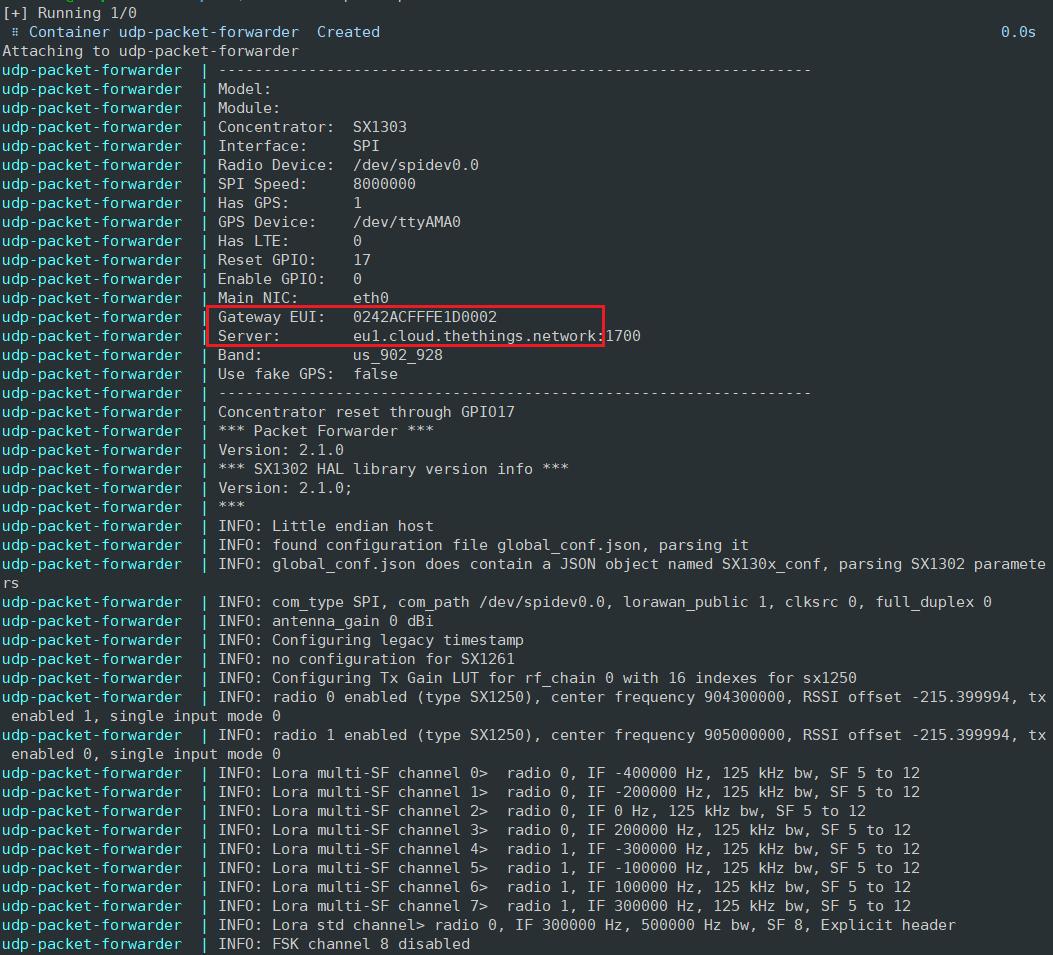Click the "Attaching to udp-packet-forwarder" line

[150, 51]
